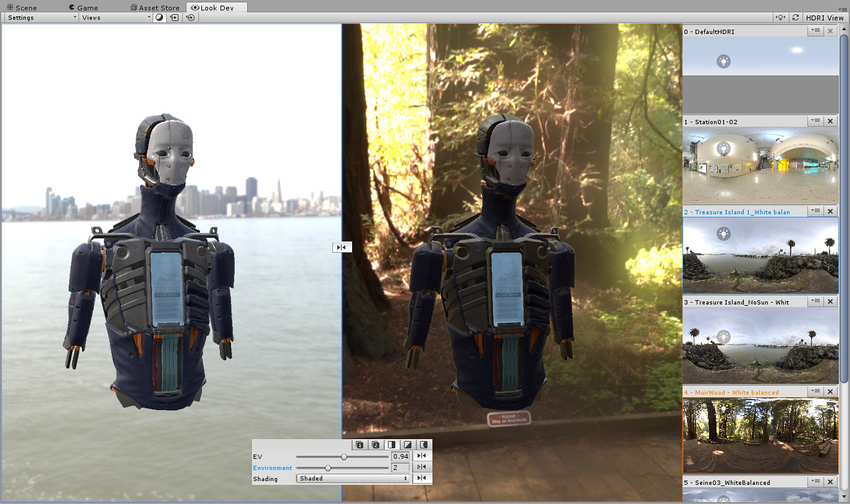
Task: Expand the Shading mode dropdown
Action: coord(353,478)
